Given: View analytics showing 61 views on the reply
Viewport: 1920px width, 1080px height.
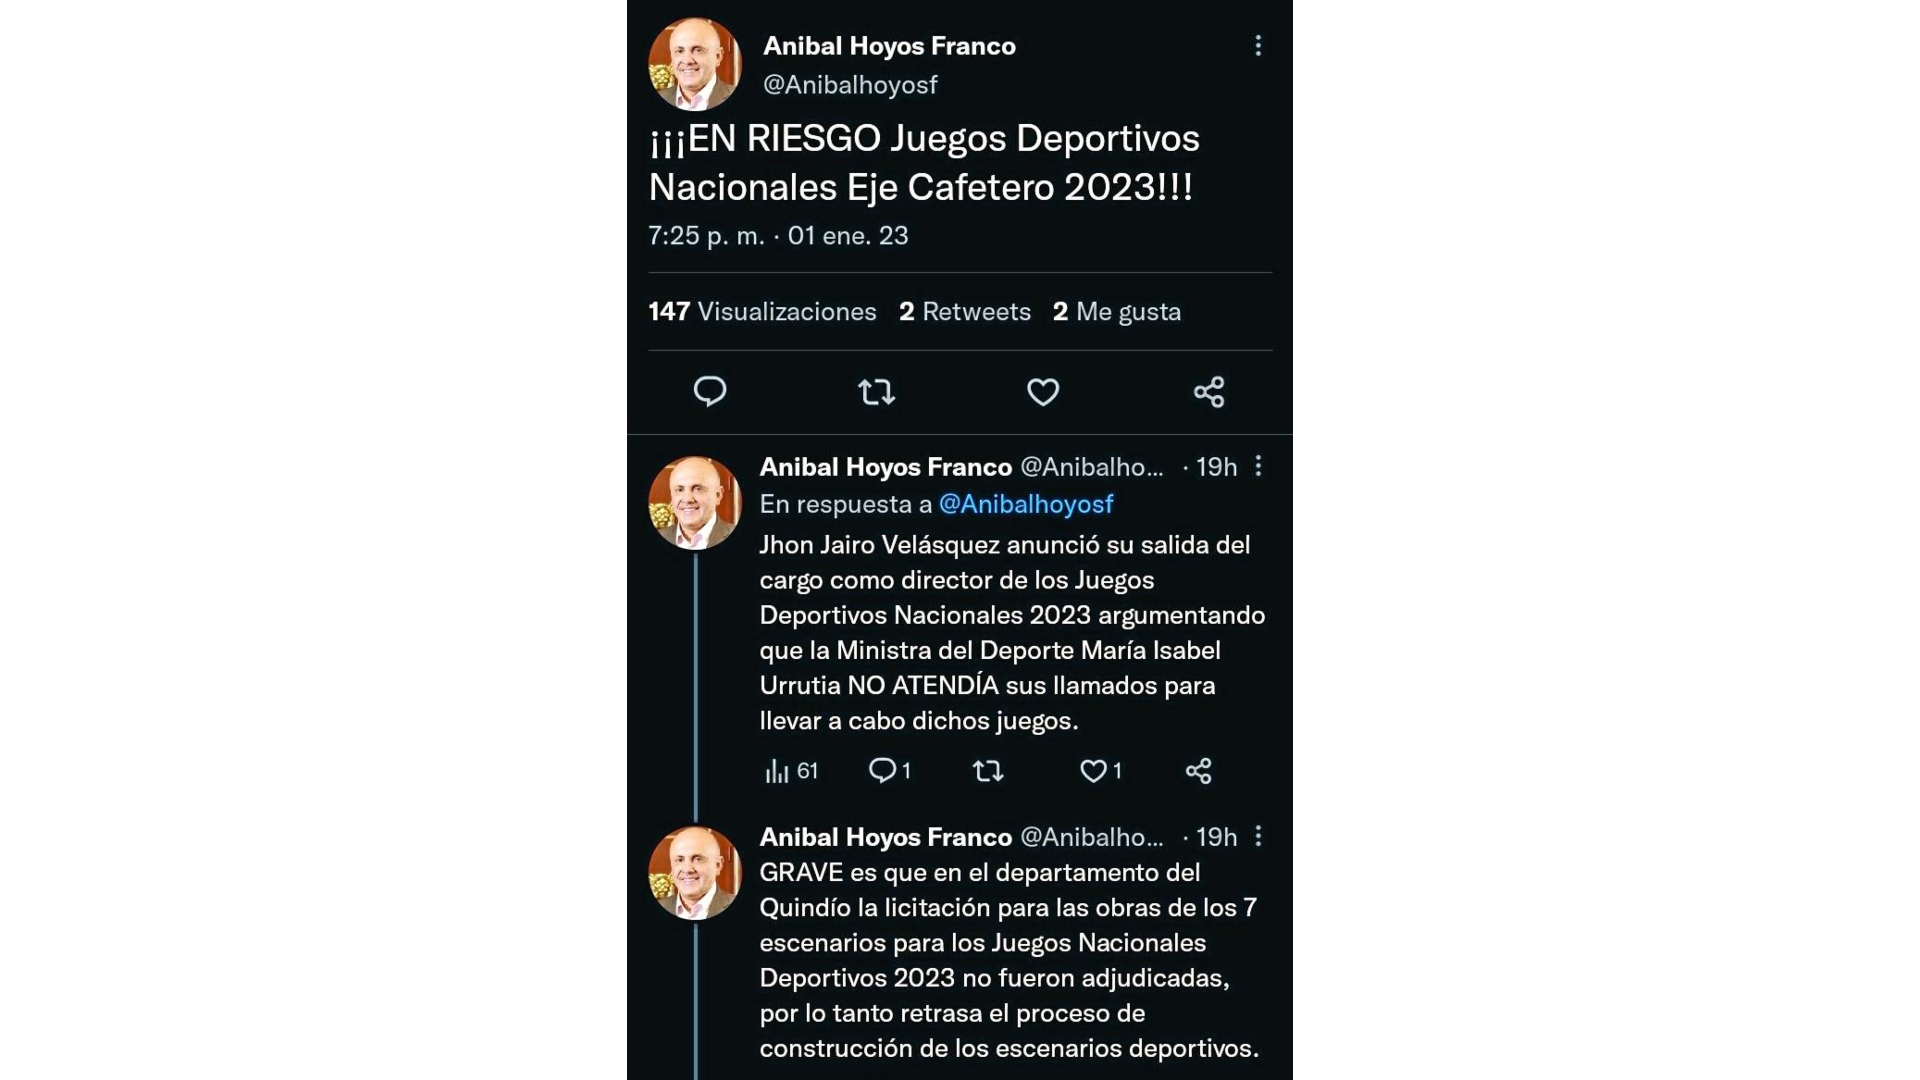Looking at the screenshot, I should pyautogui.click(x=791, y=771).
